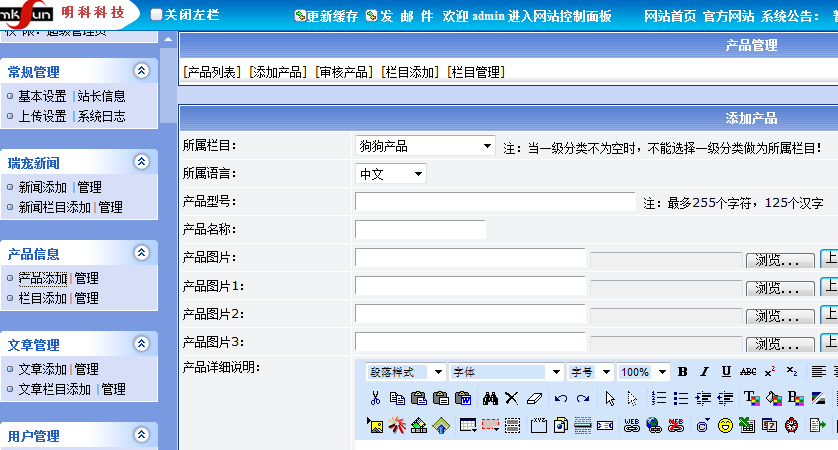
Task: Apply strikethrough ABC formatting
Action: point(748,371)
